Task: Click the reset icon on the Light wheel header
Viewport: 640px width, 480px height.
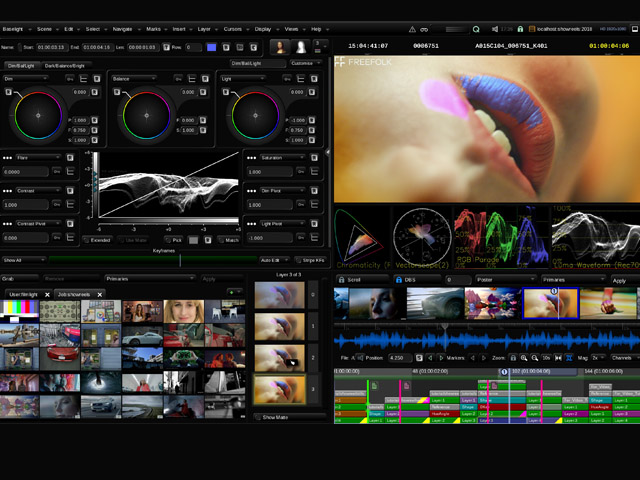Action: (314, 78)
